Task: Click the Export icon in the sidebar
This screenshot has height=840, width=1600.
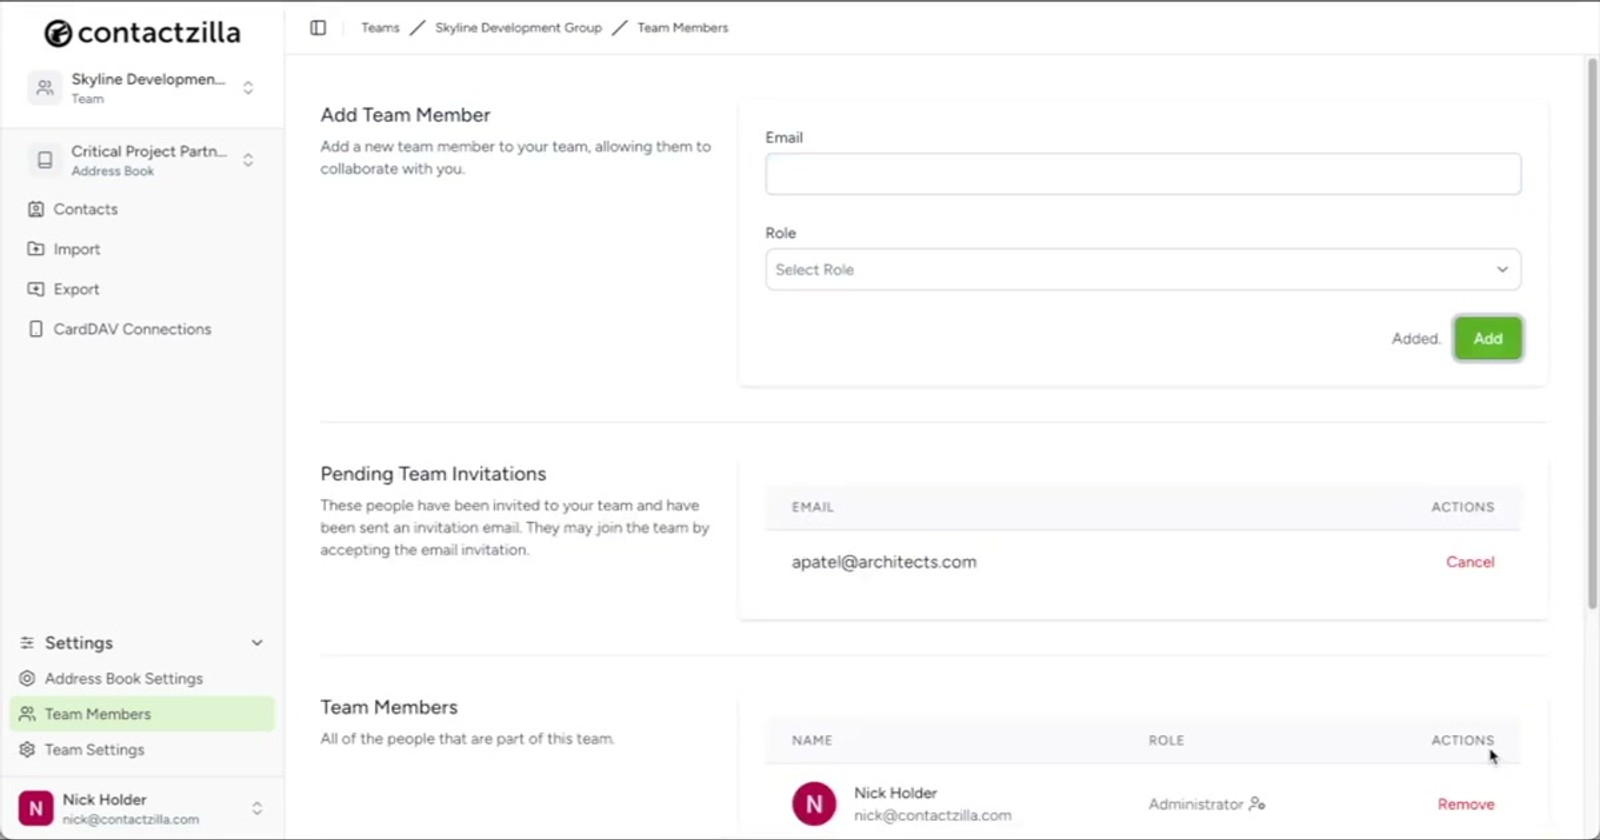Action: coord(36,289)
